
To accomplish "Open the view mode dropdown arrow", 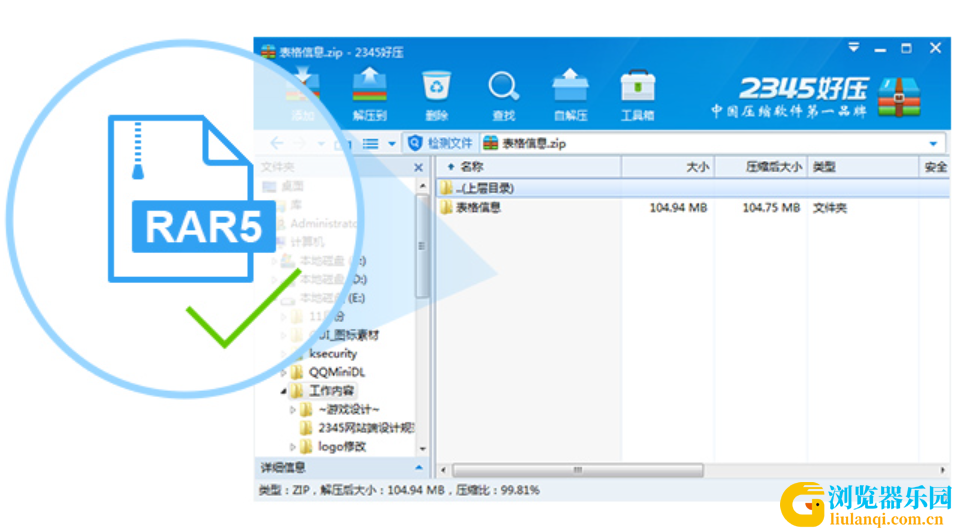I will pyautogui.click(x=392, y=144).
